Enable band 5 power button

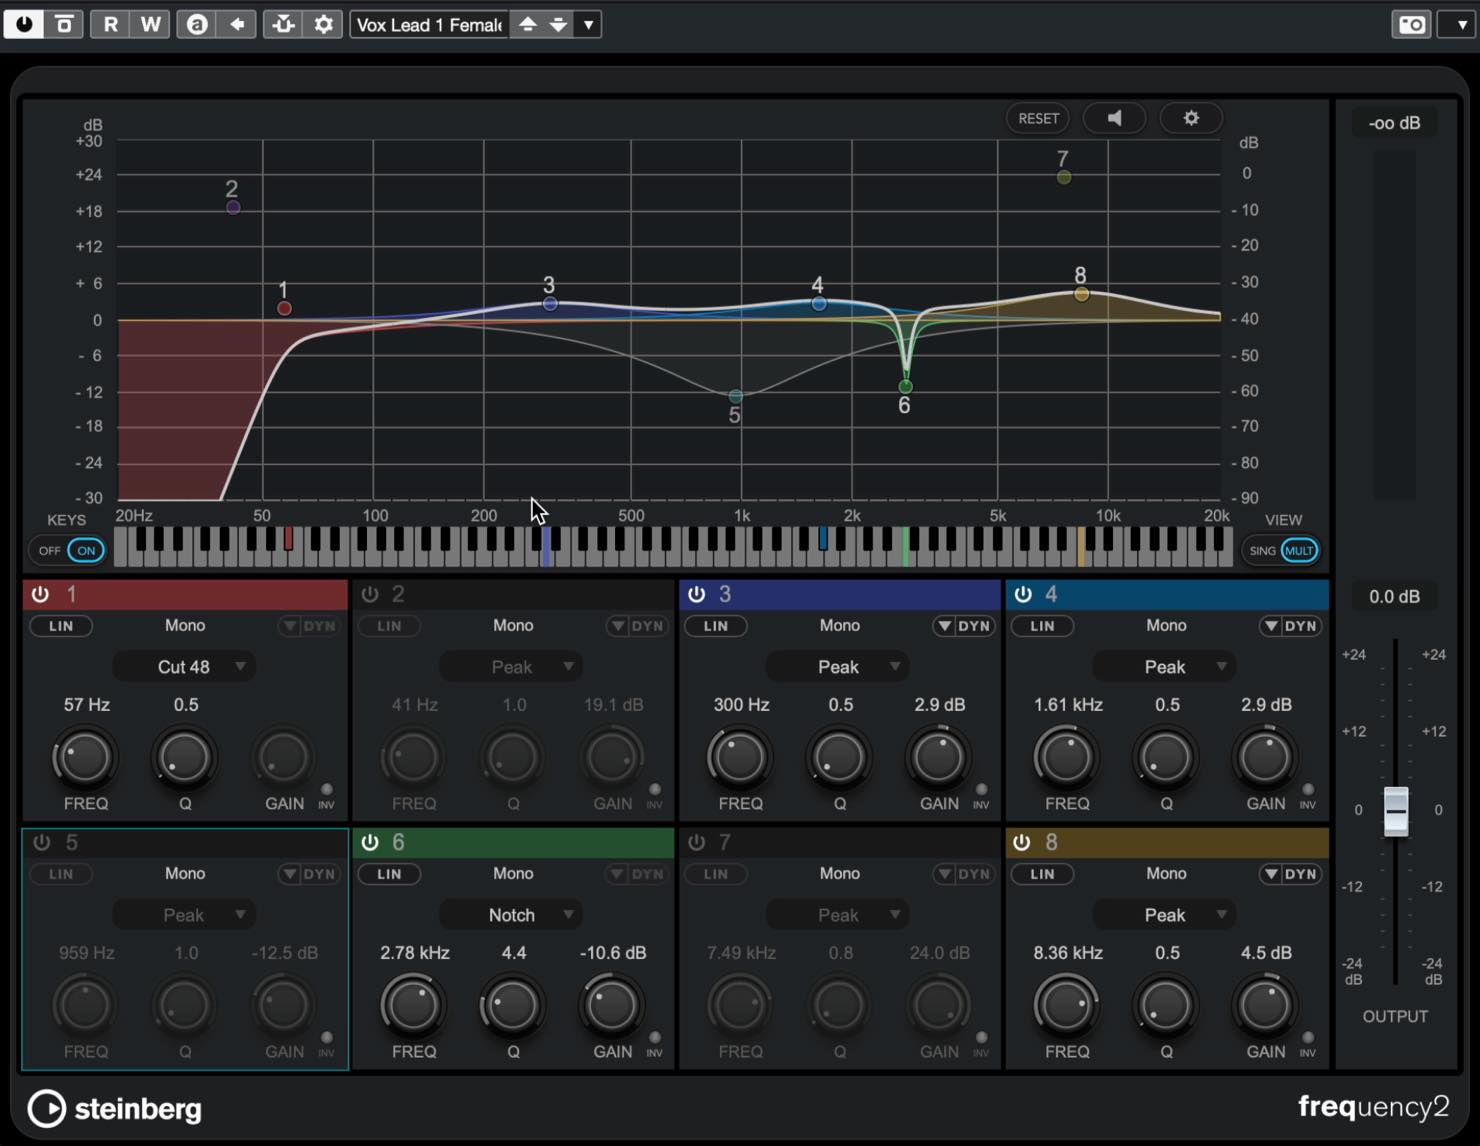[x=41, y=842]
